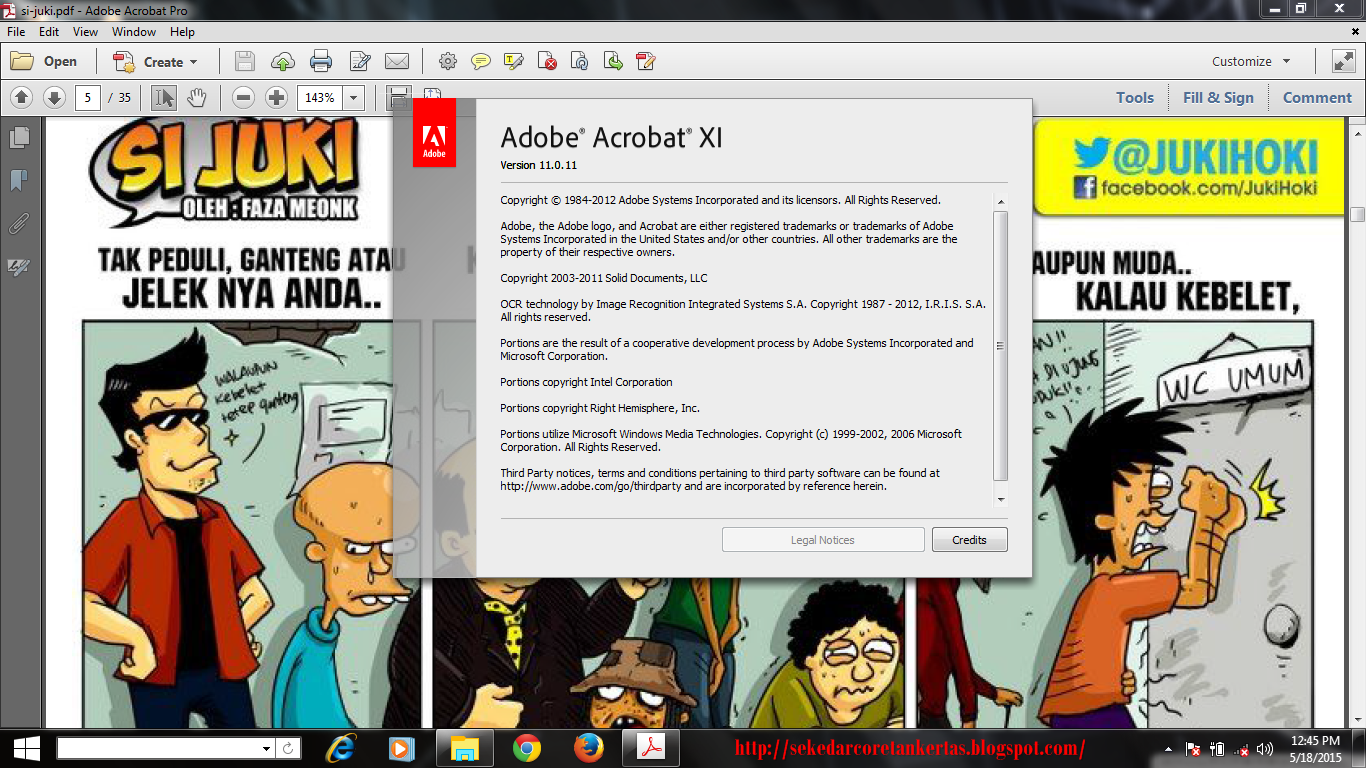Click the page number field
Image resolution: width=1366 pixels, height=768 pixels.
coord(88,98)
